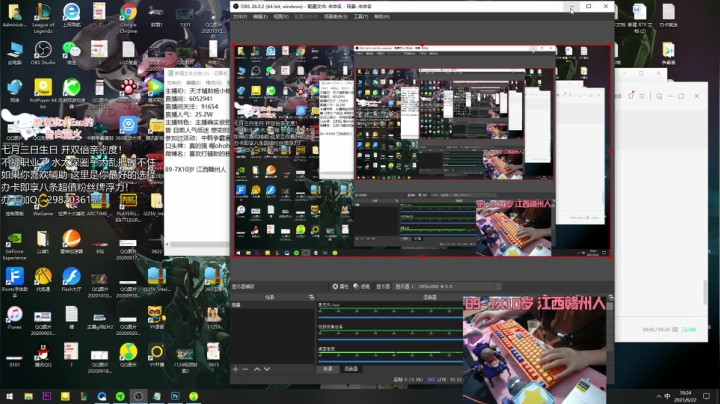Screen dimensions: 720x404
Task: Click the 滤镜 filters button in OBS
Action: coord(361,286)
